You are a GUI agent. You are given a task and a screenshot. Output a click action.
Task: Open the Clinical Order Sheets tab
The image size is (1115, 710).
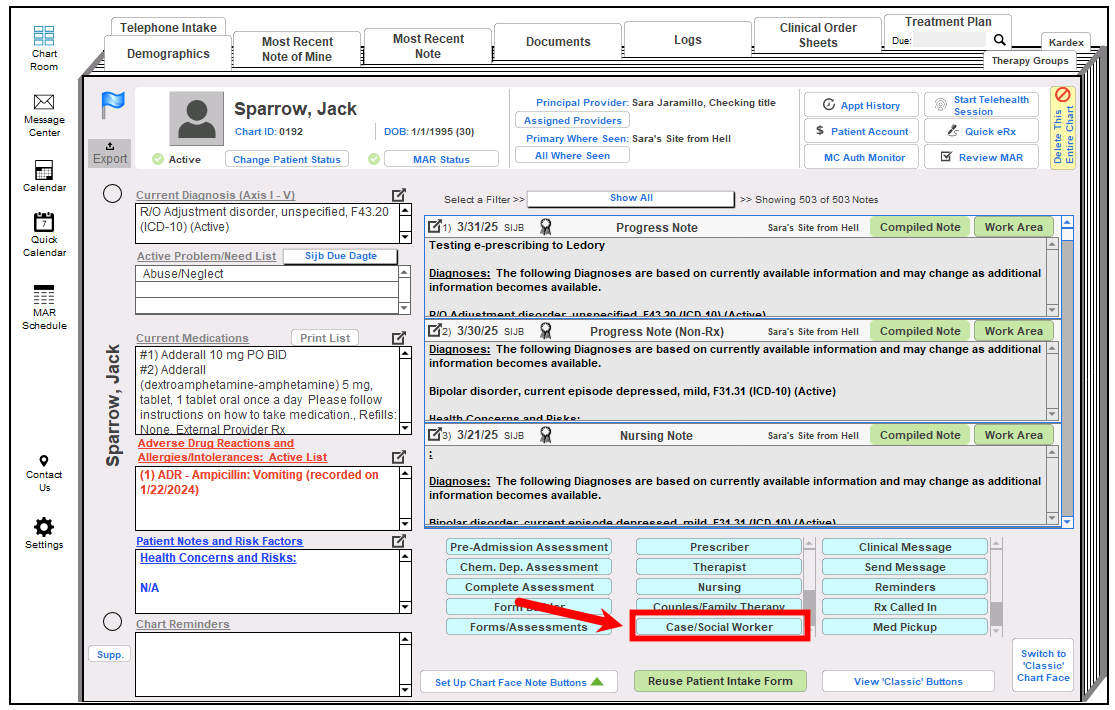[817, 36]
